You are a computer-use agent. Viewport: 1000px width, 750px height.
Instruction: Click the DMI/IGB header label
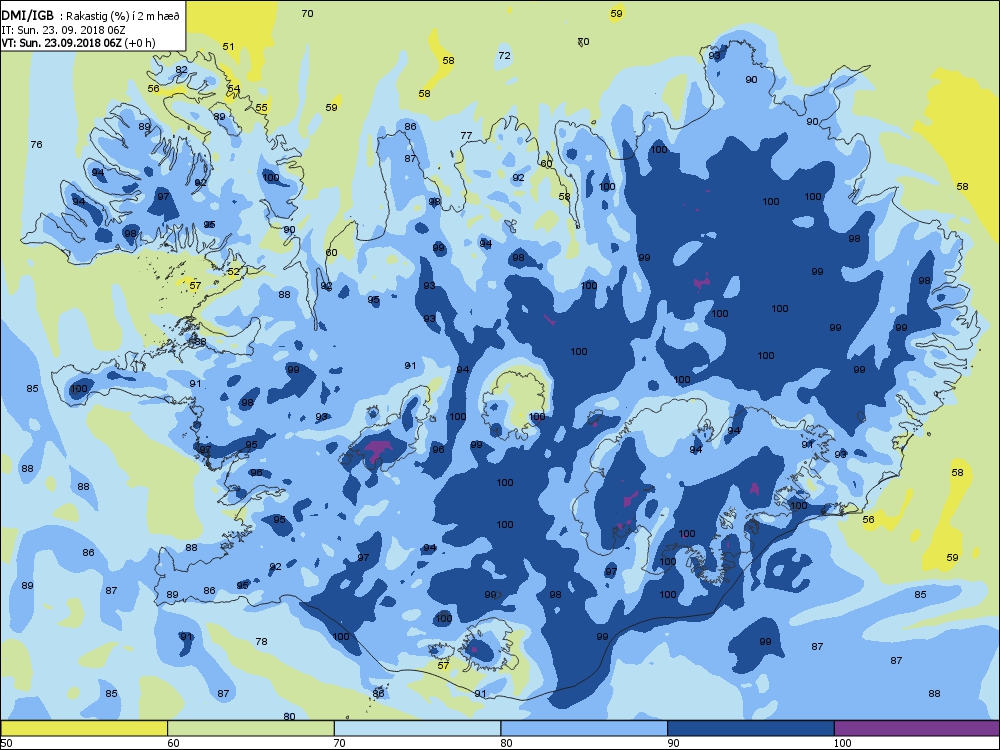(x=28, y=16)
